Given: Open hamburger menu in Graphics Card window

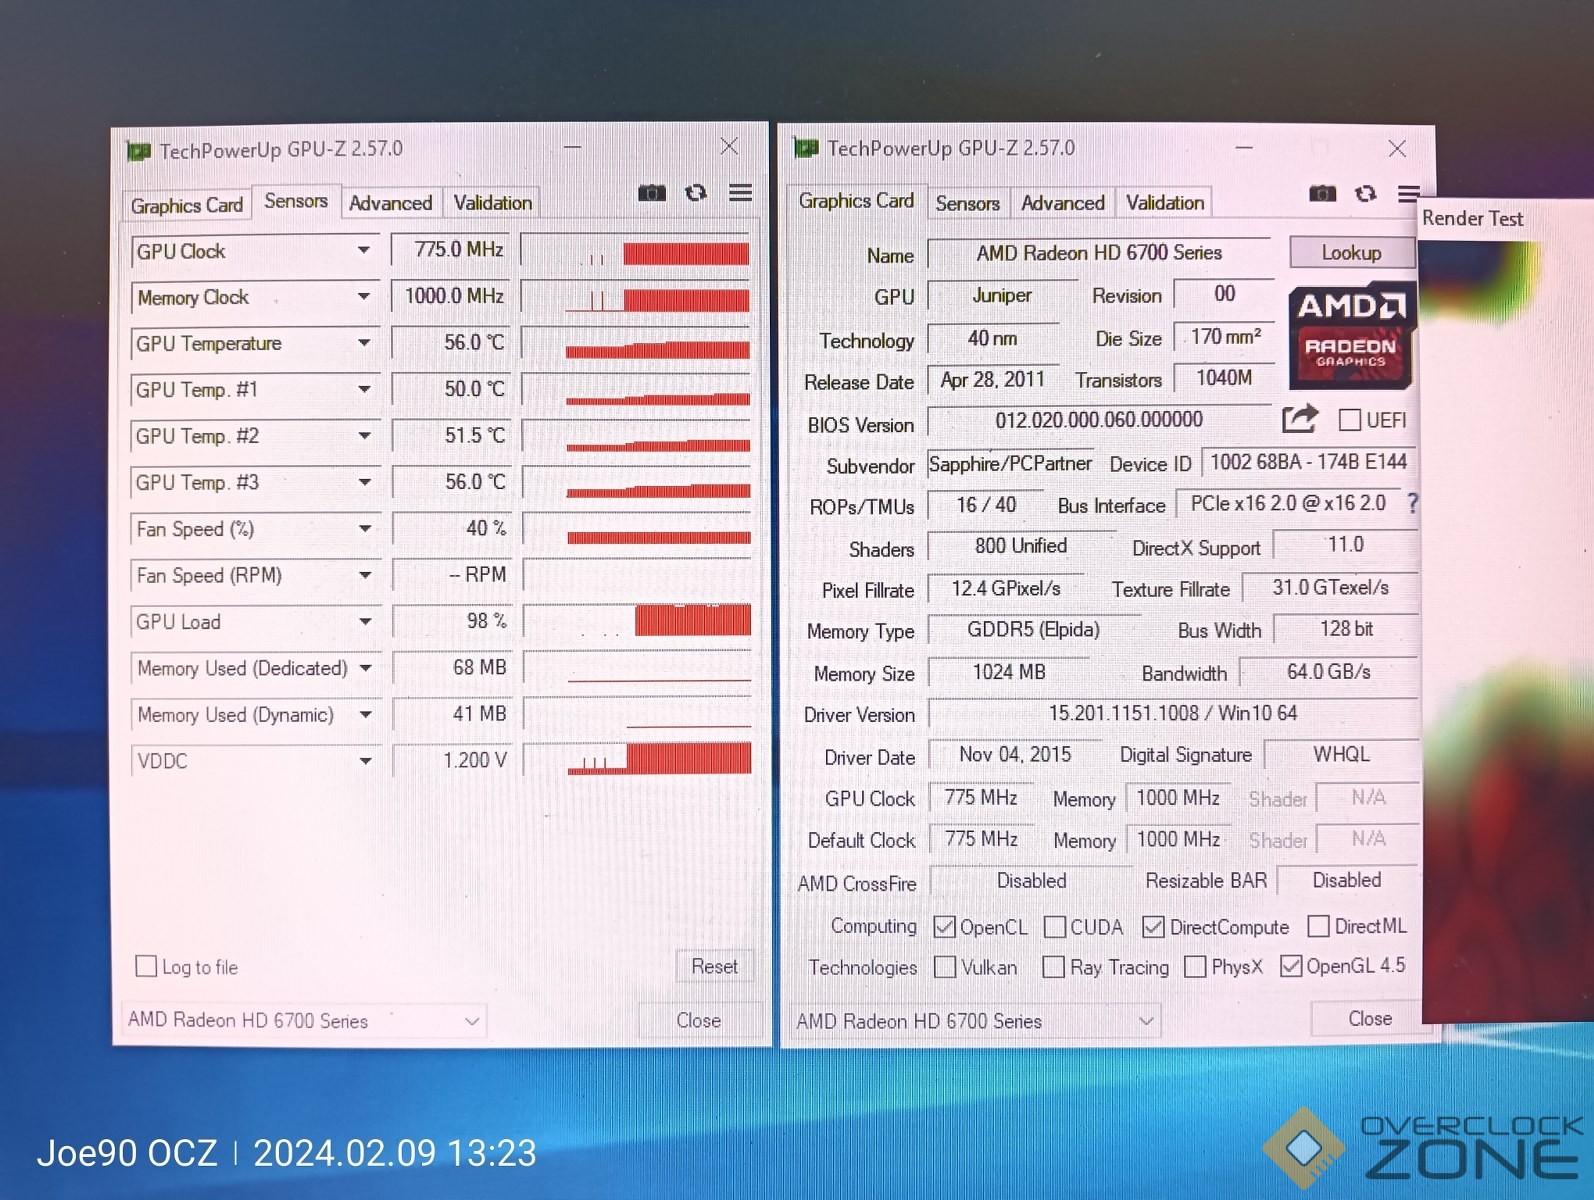Looking at the screenshot, I should tap(1408, 193).
